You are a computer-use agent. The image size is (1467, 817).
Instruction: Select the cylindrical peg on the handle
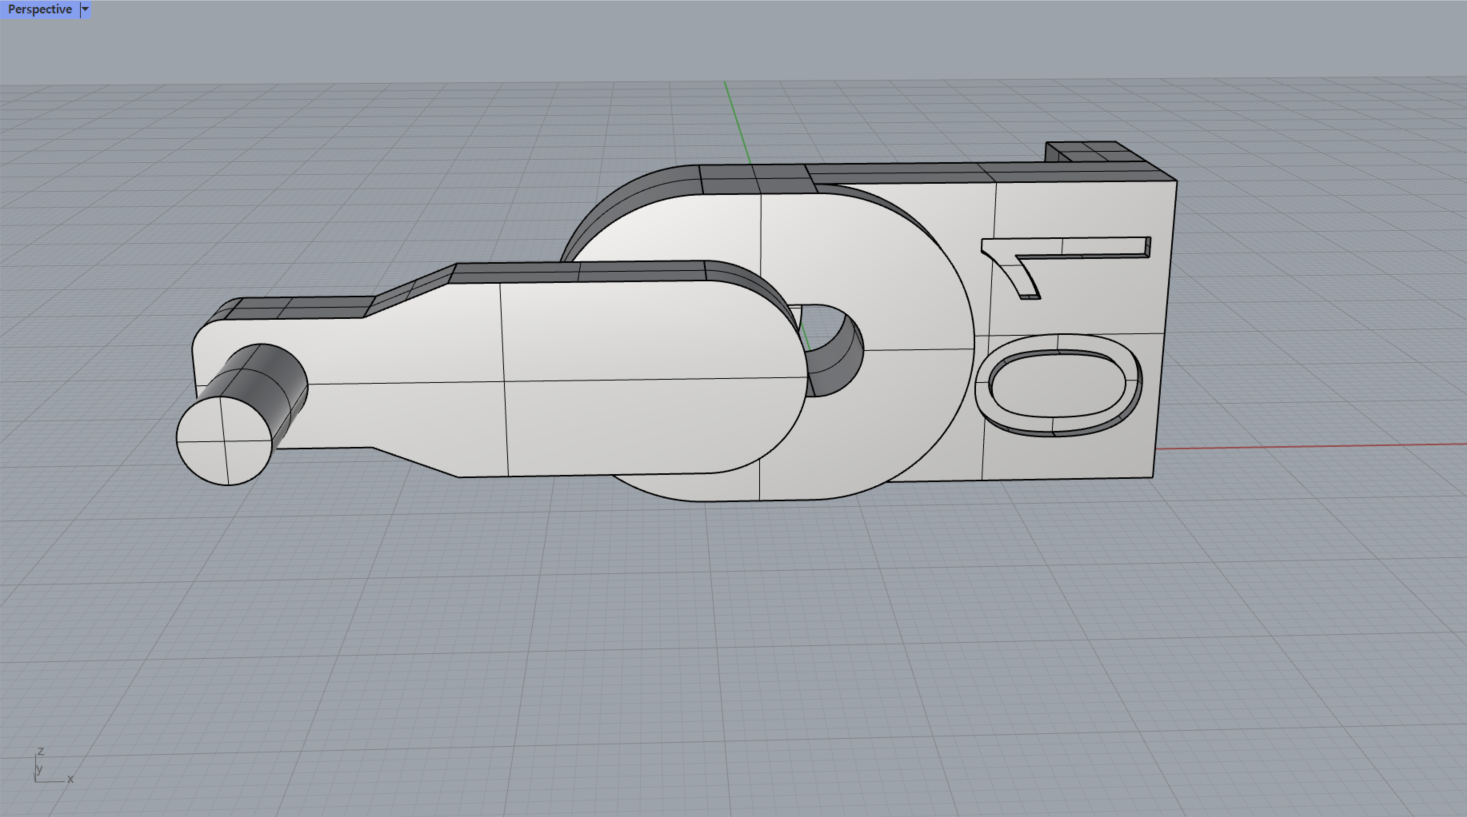point(241,415)
